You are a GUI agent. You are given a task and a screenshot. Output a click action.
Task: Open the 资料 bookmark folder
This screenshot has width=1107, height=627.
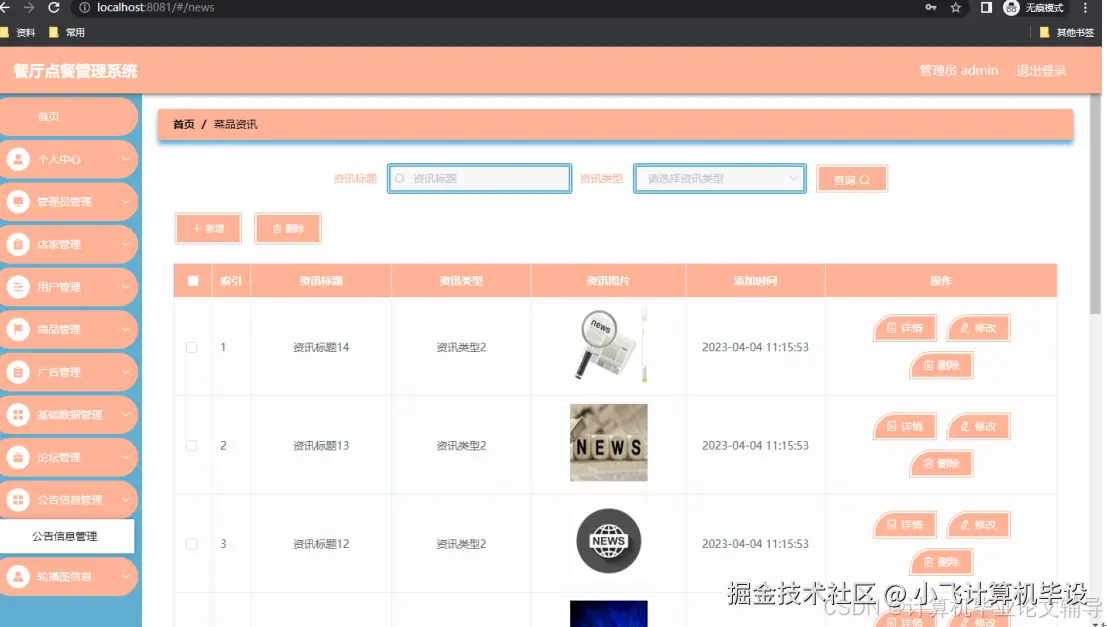[18, 32]
